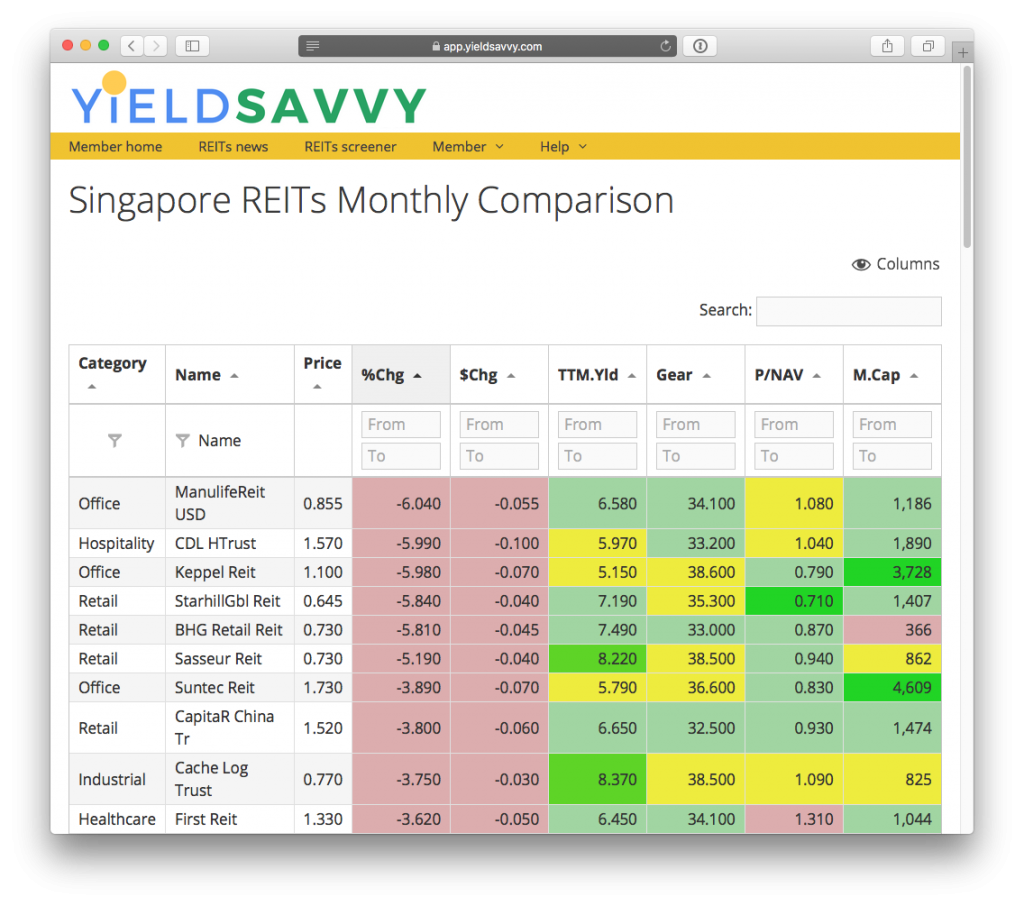Viewport: 1024px width, 906px height.
Task: Open the Safari share icon
Action: [887, 46]
